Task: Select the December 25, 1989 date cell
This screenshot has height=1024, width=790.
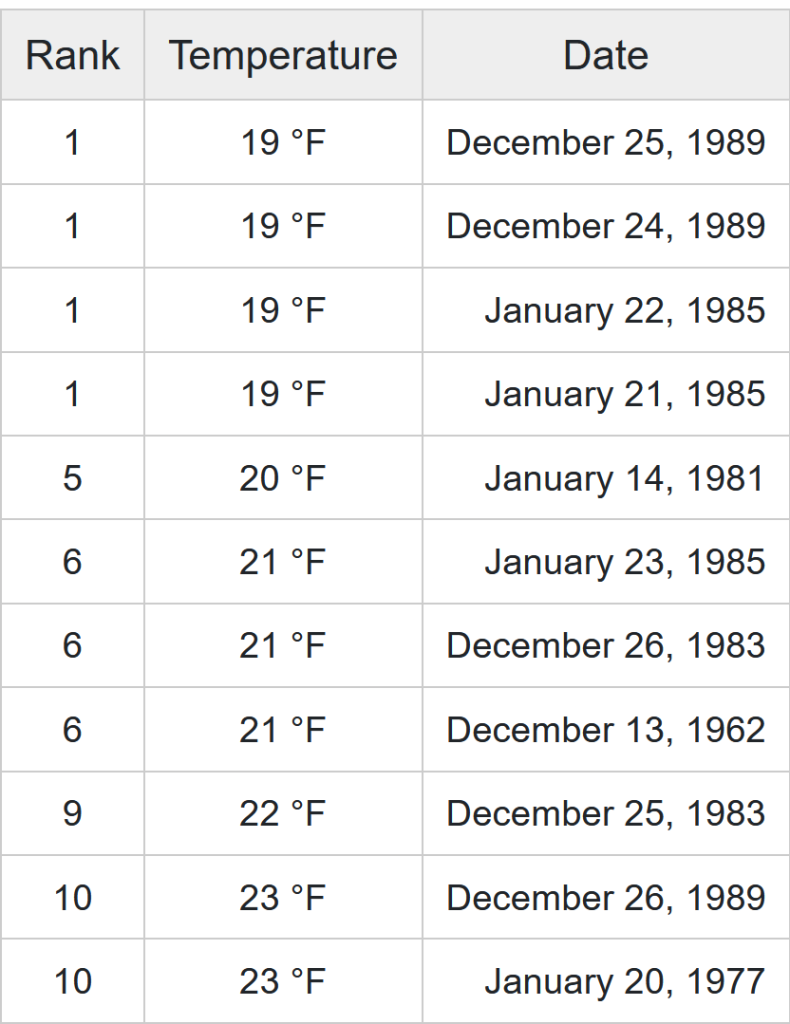Action: pyautogui.click(x=606, y=142)
